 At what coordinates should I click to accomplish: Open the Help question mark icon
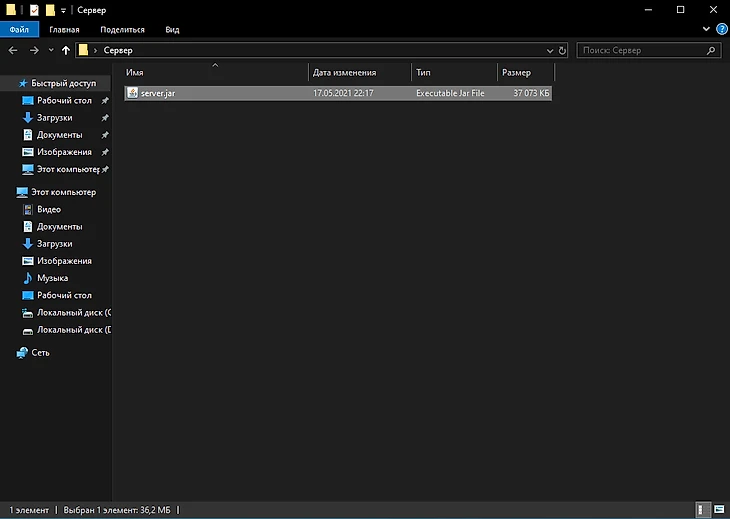pos(721,30)
